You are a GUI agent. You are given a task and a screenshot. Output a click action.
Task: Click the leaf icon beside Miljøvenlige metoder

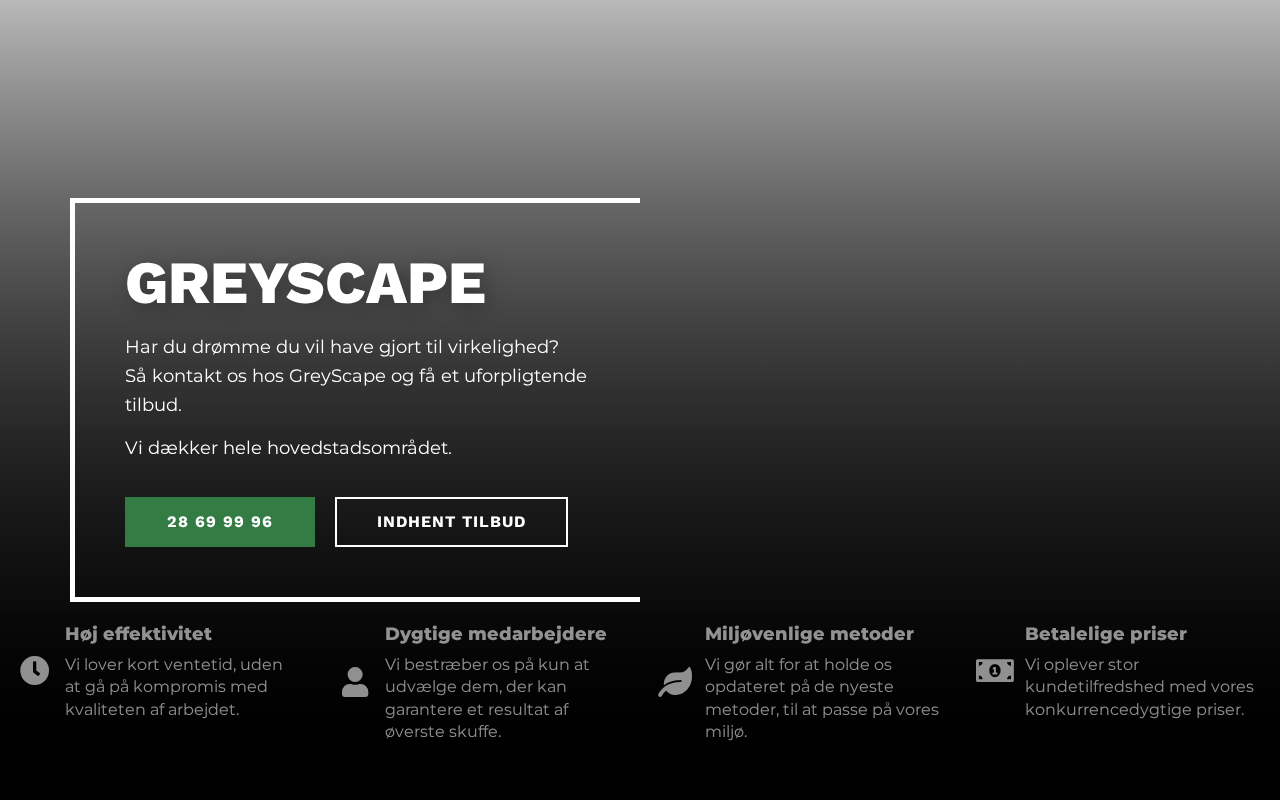coord(675,682)
